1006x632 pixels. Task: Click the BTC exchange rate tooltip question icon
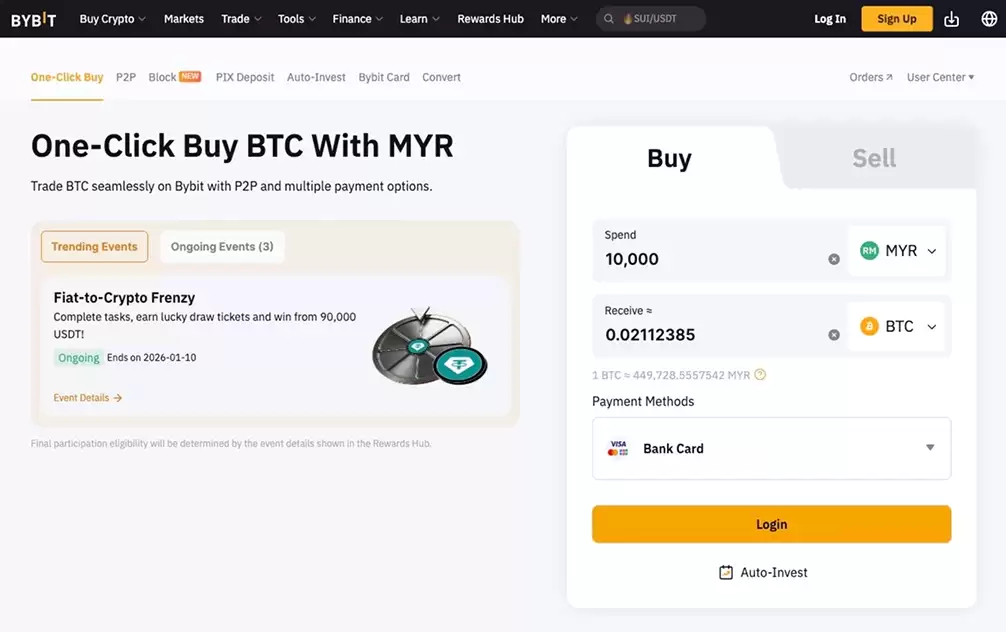pyautogui.click(x=759, y=374)
